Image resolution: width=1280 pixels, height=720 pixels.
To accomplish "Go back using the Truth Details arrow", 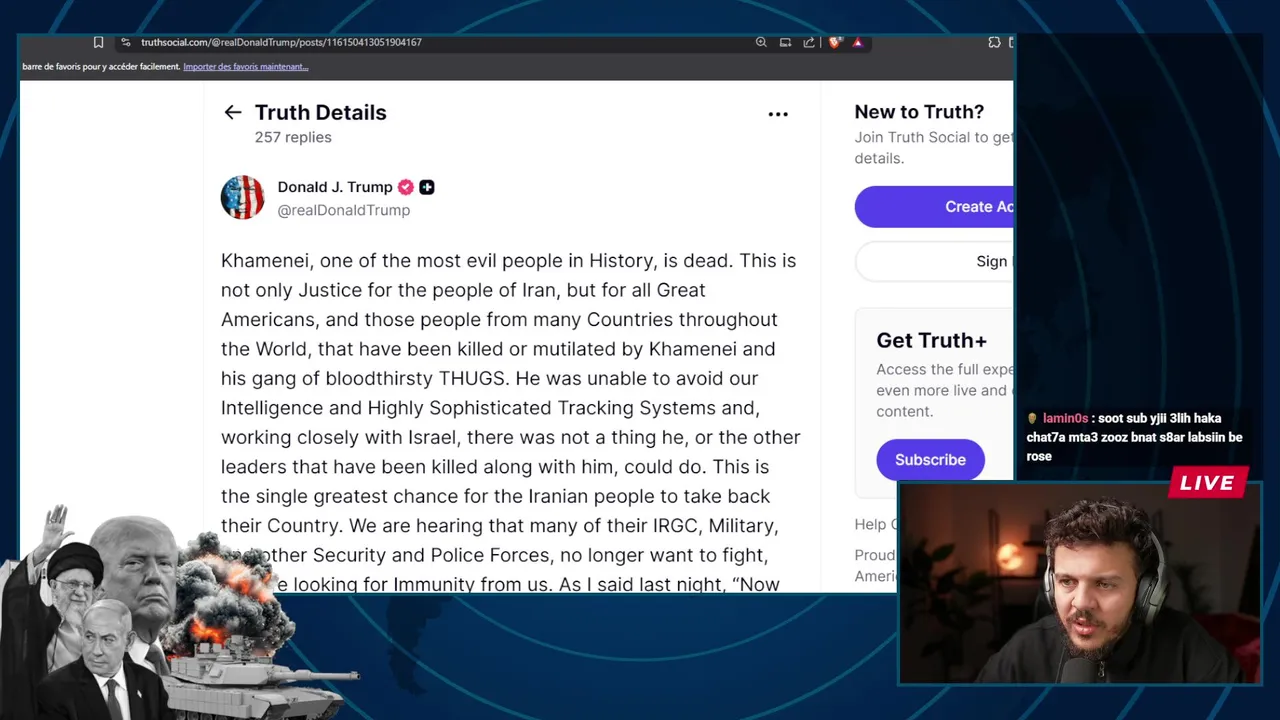I will point(233,113).
